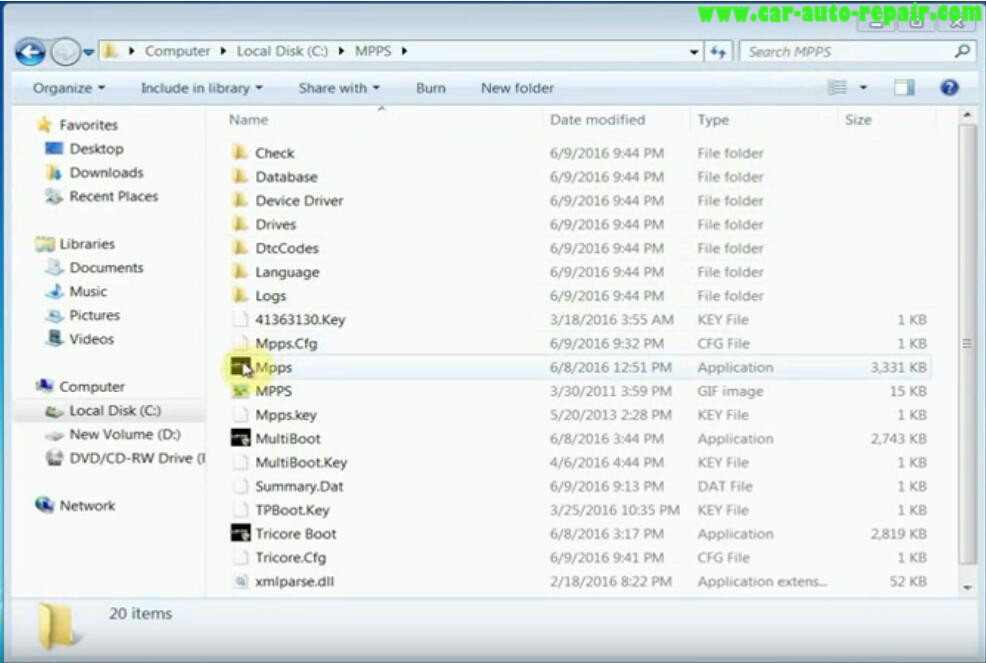986x663 pixels.
Task: Select the MultiBoot application icon
Action: tap(240, 438)
